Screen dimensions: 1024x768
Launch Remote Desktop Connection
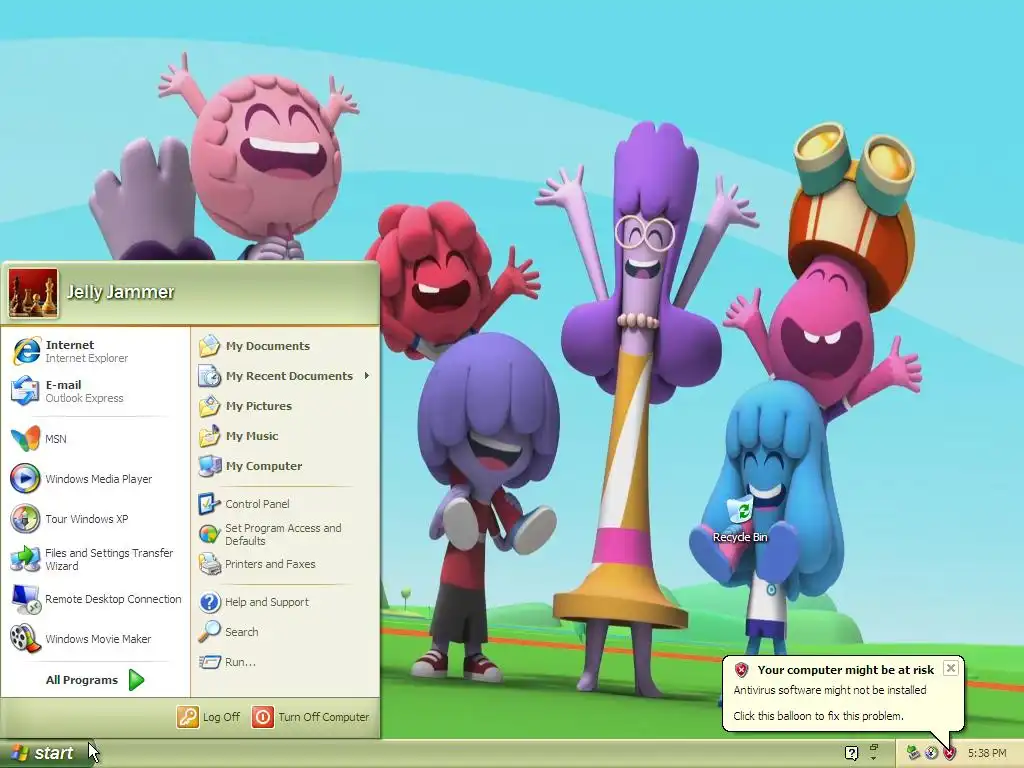point(95,599)
